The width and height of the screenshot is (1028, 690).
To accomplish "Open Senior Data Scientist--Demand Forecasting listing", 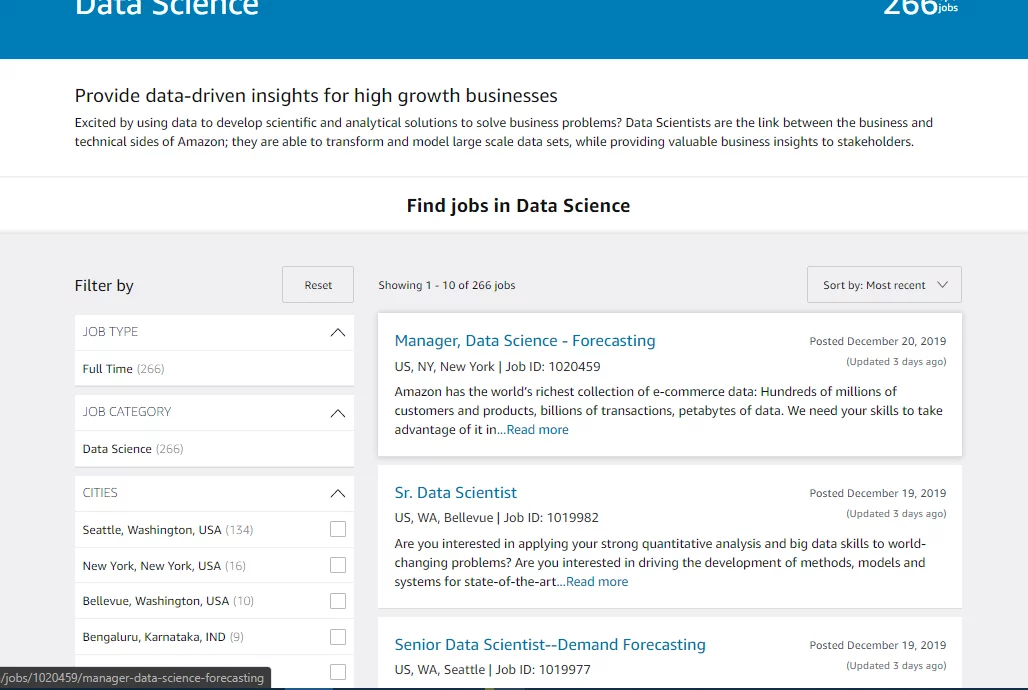I will click(x=549, y=645).
